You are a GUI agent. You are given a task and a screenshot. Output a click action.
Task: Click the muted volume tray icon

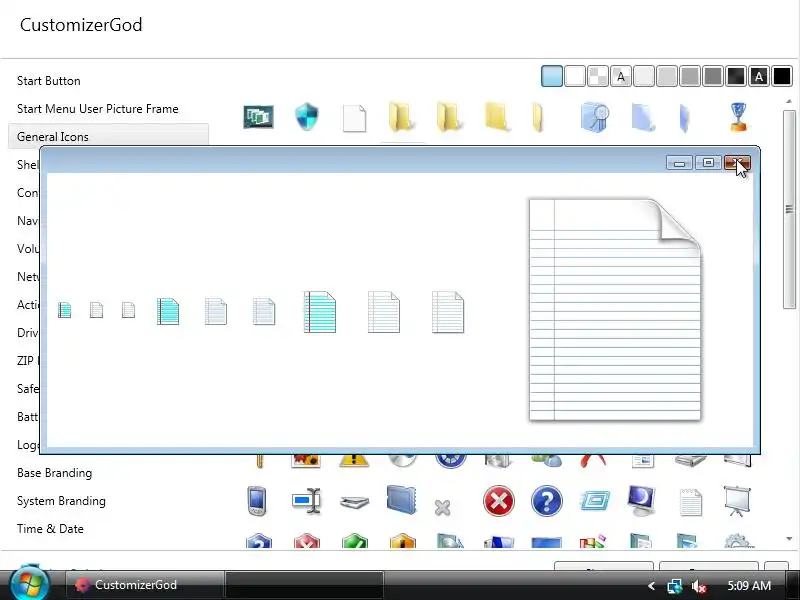[699, 586]
